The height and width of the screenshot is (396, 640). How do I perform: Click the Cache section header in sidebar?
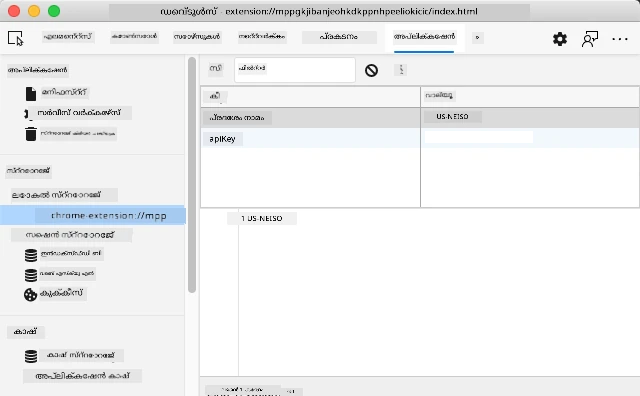click(x=25, y=331)
